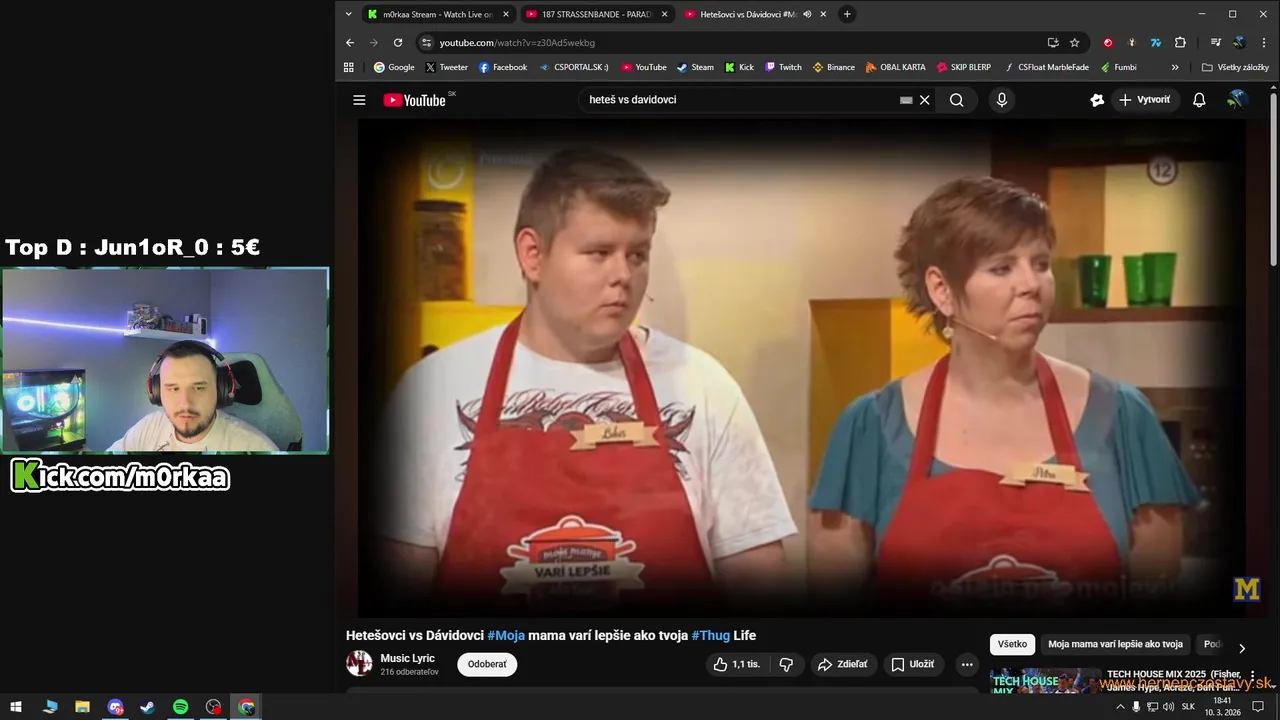Save video with Uložiť button
This screenshot has height=720, width=1280.
pos(912,664)
